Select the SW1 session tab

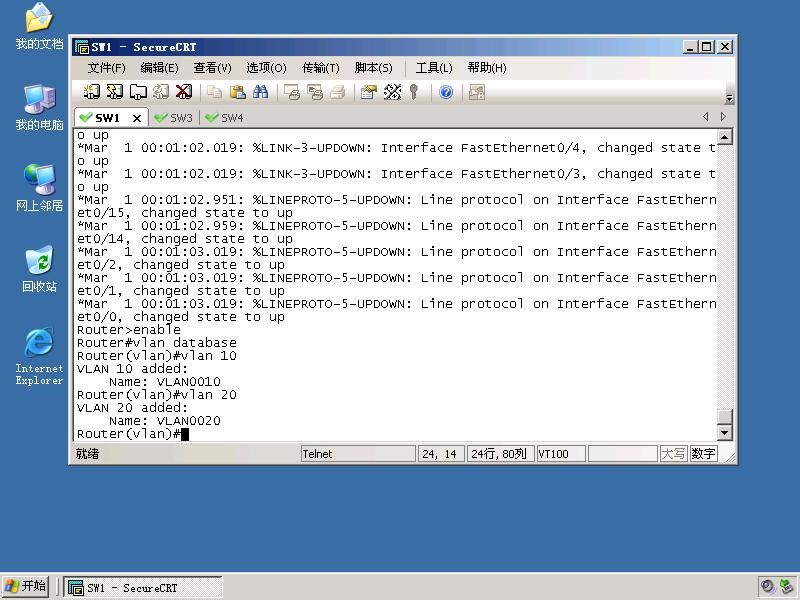106,118
